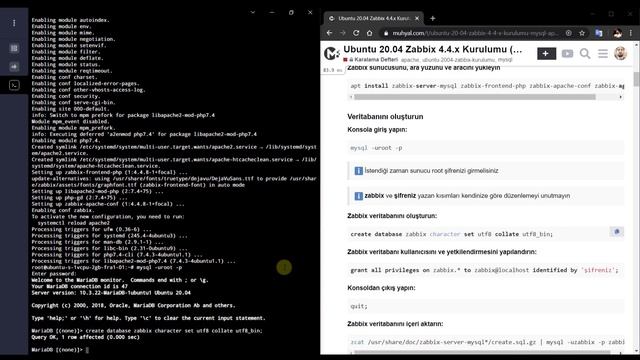Open a new browser tab
The width and height of the screenshot is (640, 360).
(433, 18)
